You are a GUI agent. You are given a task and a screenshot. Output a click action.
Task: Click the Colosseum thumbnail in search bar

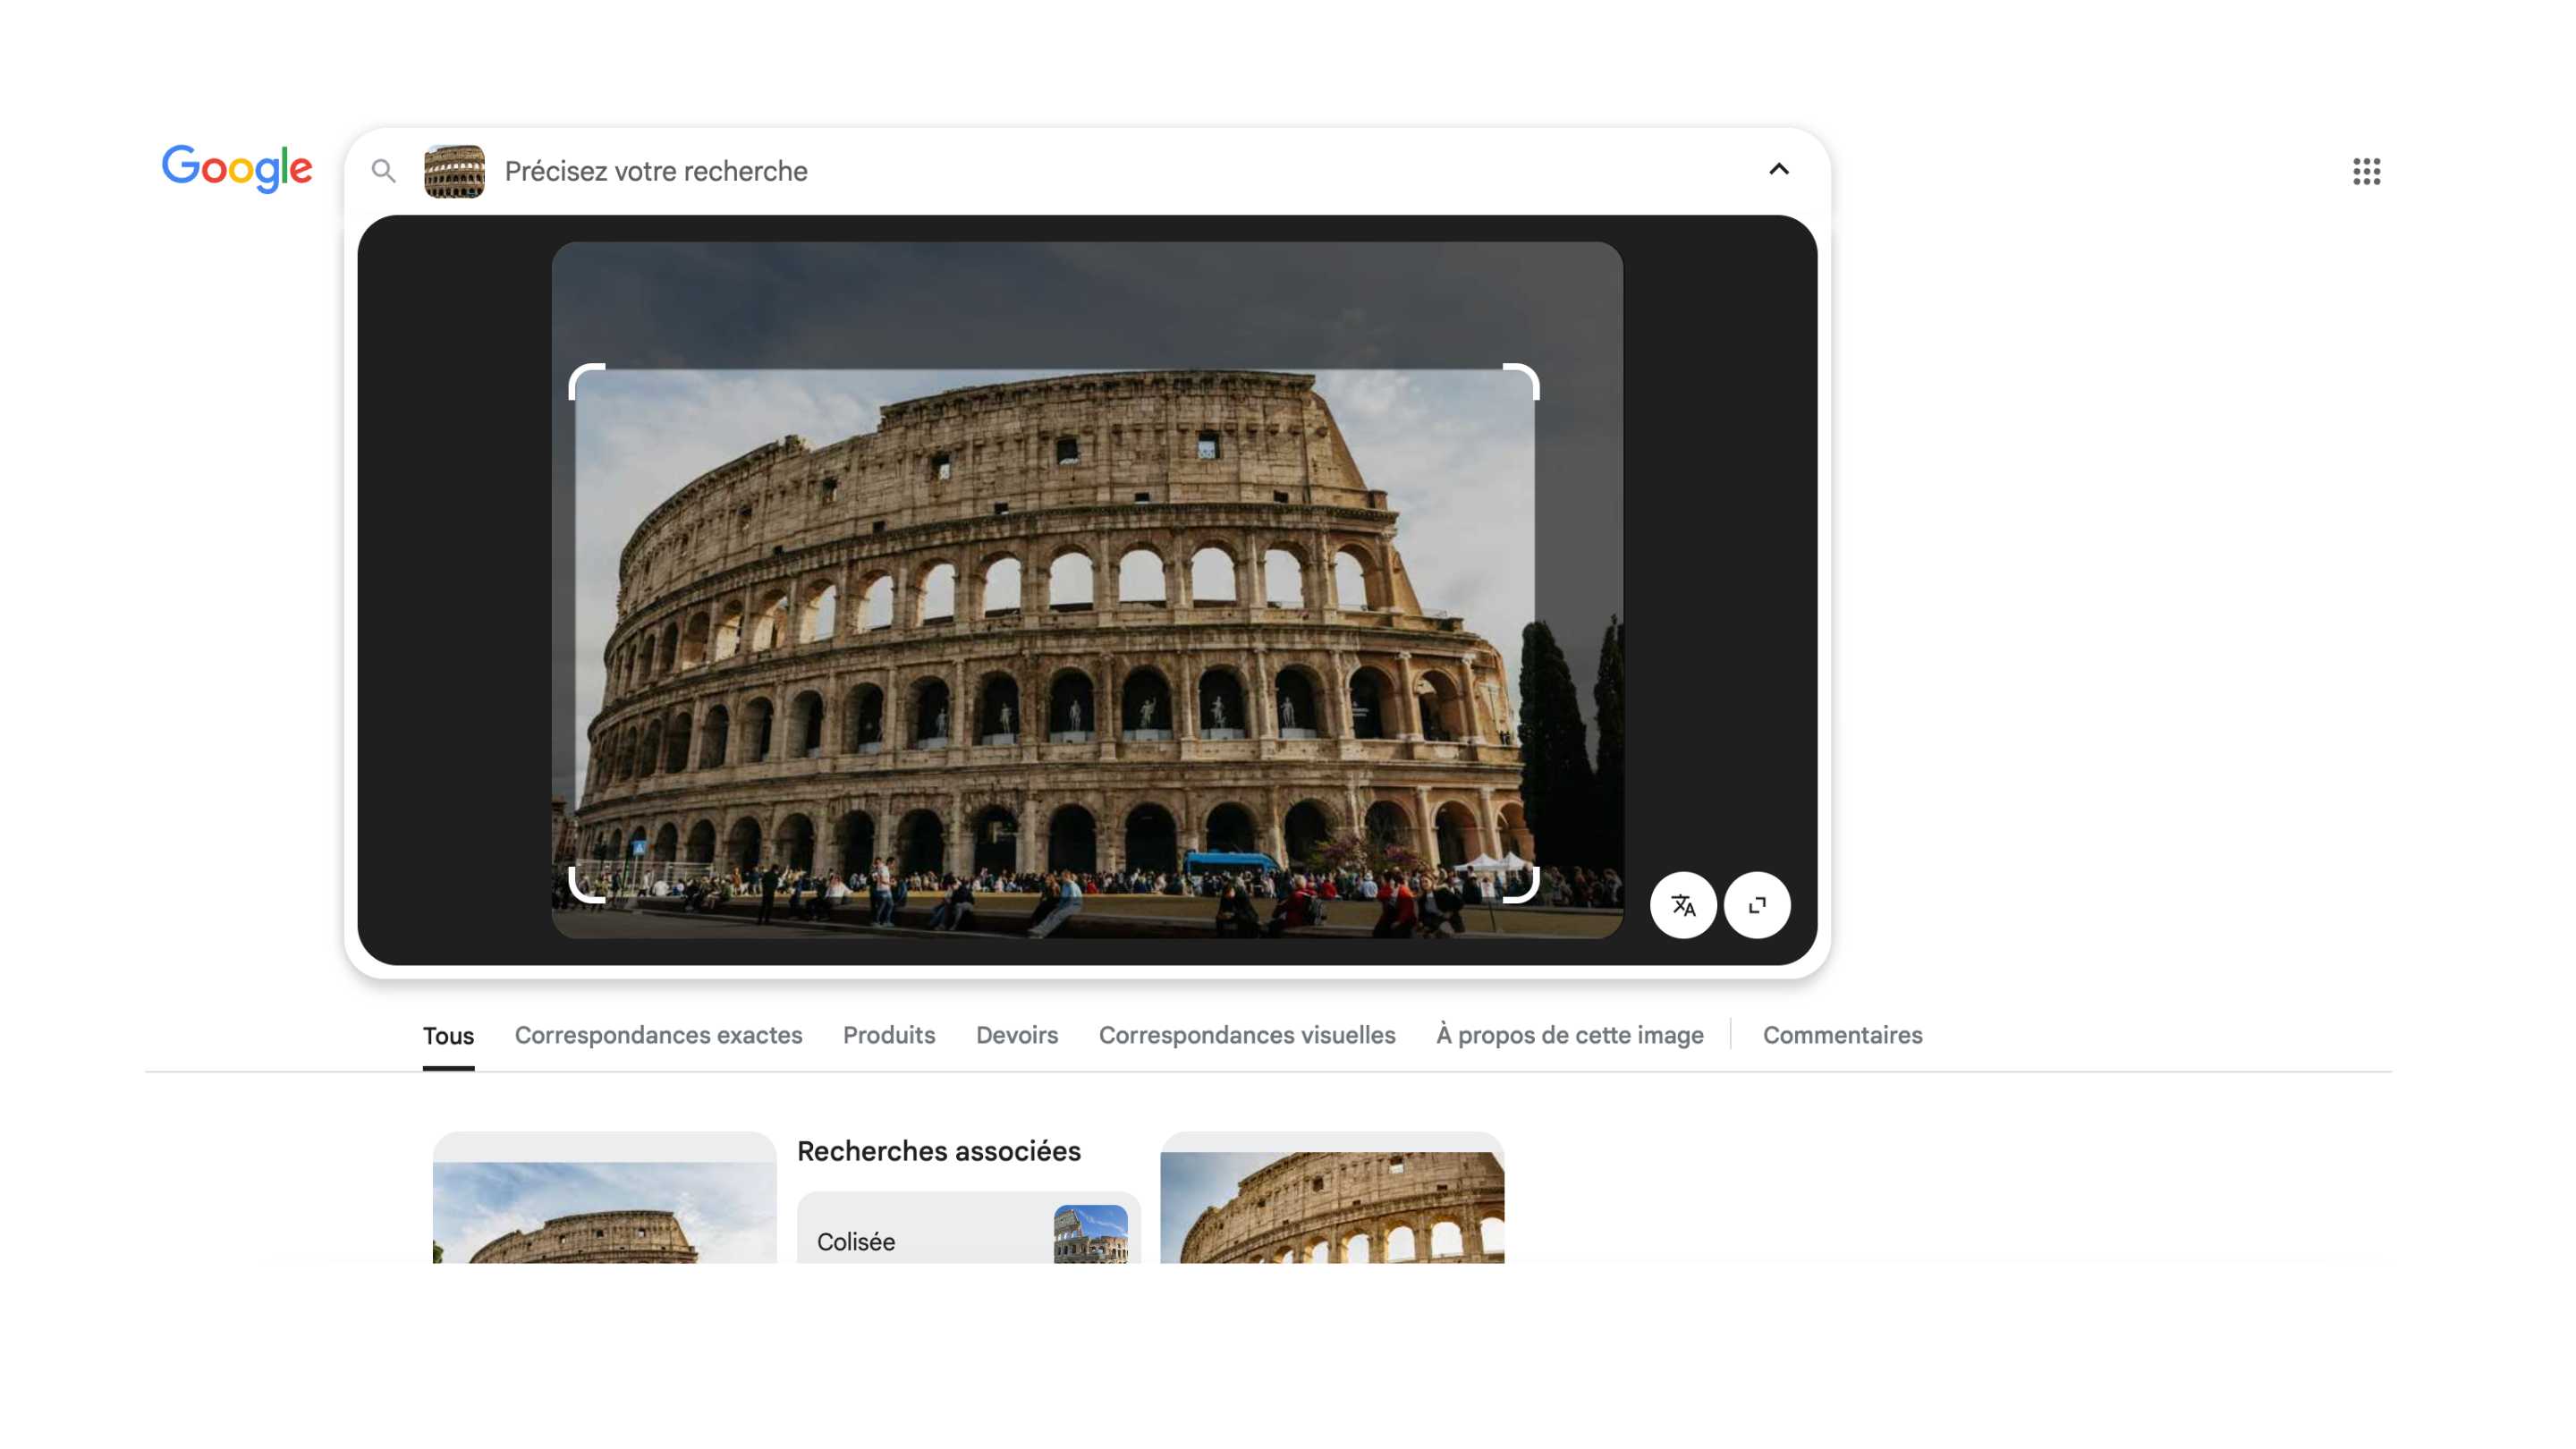click(454, 171)
